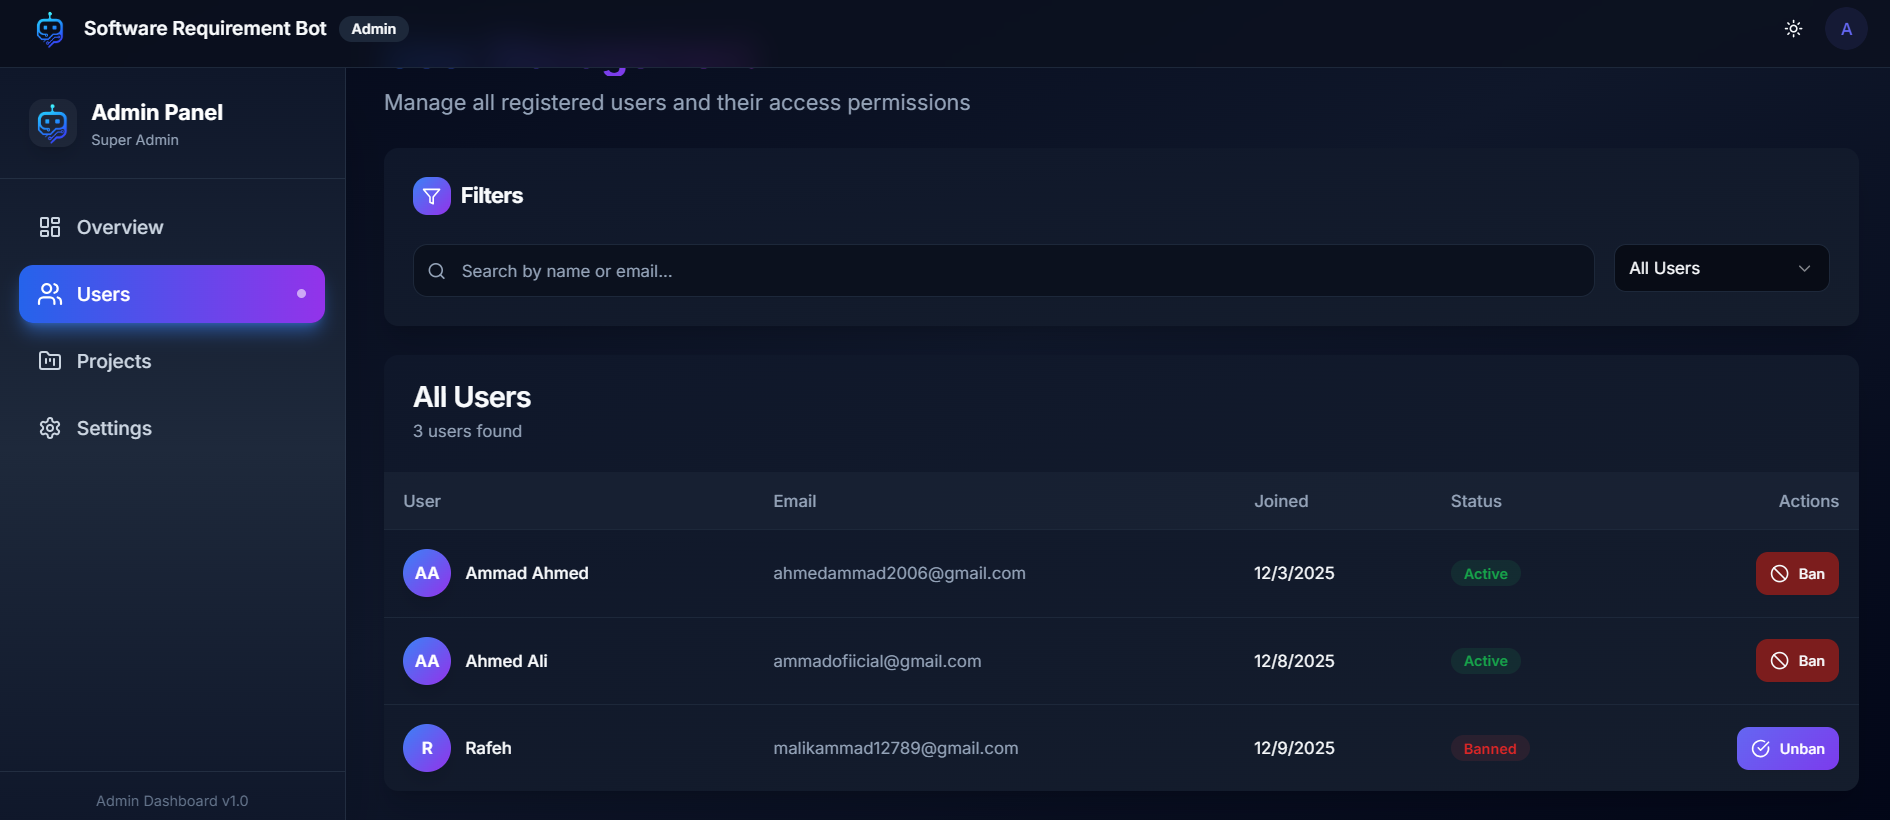Click the Joined column header

(1281, 501)
